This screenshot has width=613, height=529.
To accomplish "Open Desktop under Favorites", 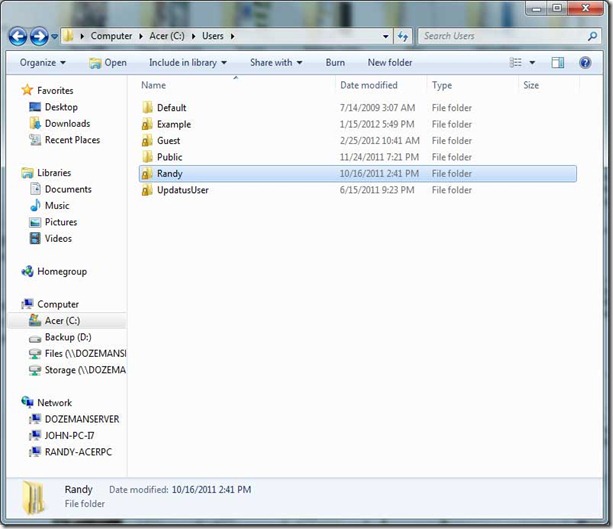I will [x=61, y=107].
